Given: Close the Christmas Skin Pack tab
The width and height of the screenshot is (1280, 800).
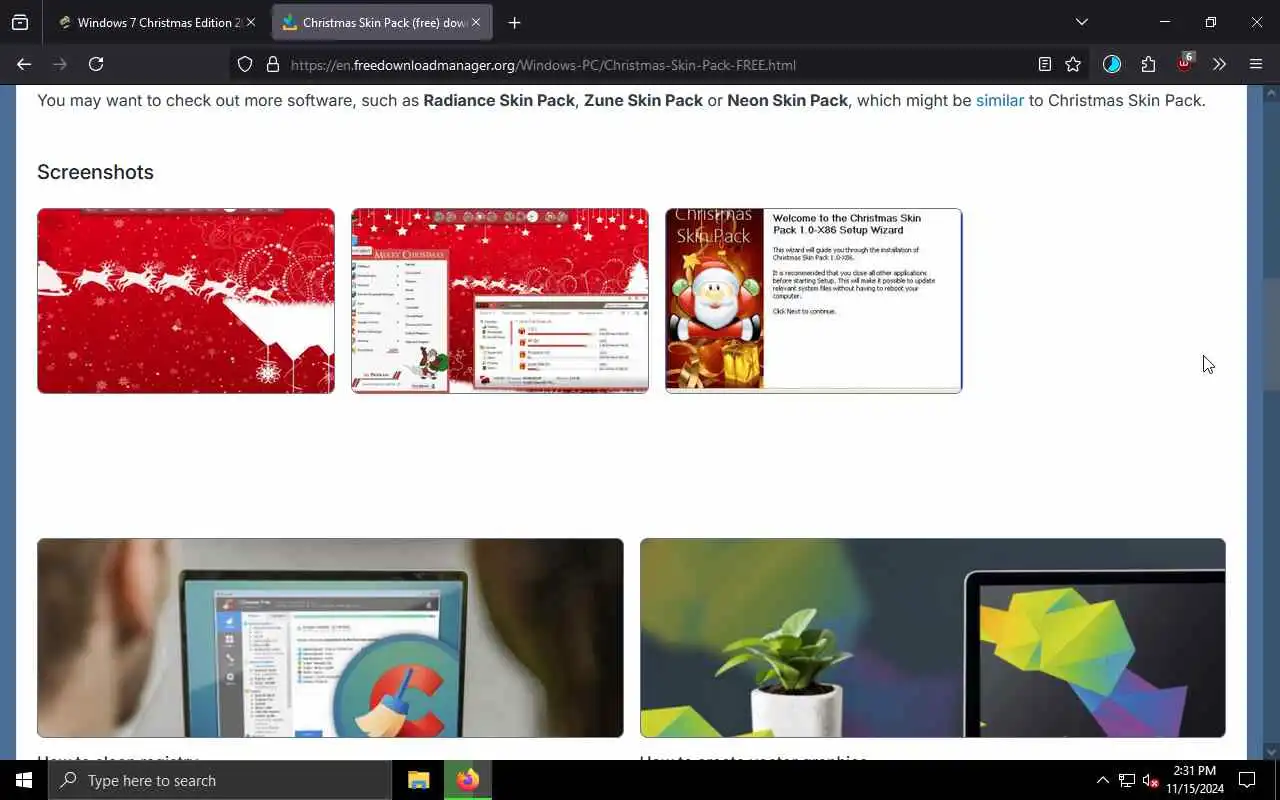Looking at the screenshot, I should 475,22.
